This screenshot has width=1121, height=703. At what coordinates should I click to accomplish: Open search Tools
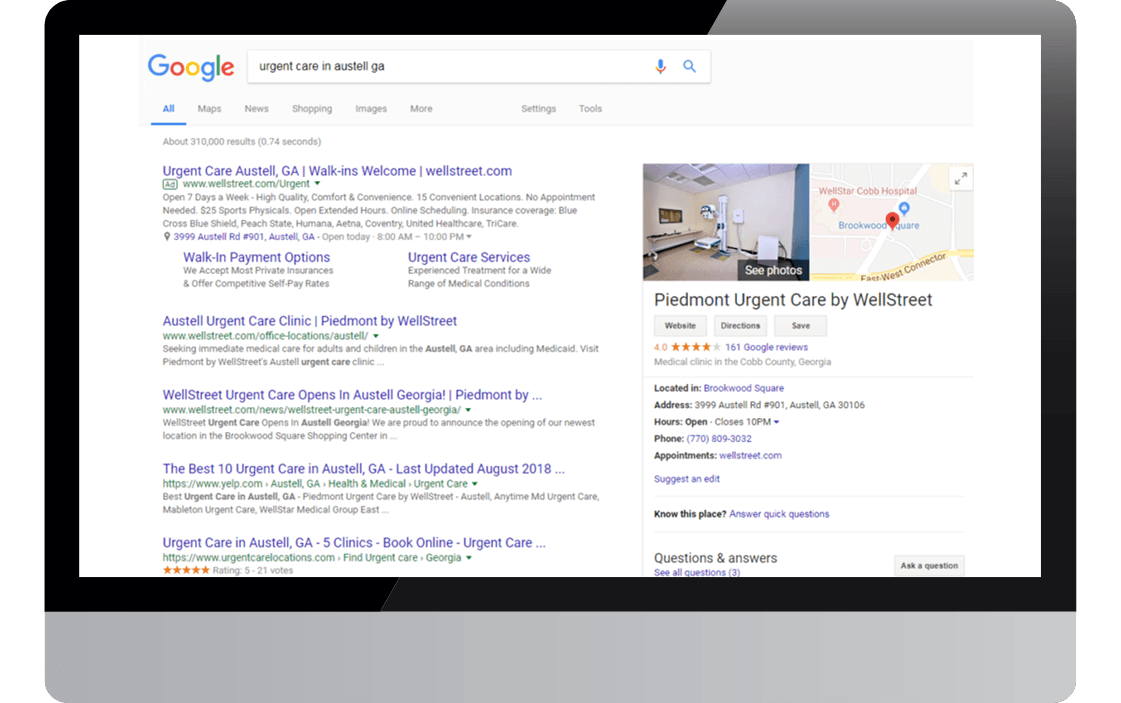(x=591, y=109)
